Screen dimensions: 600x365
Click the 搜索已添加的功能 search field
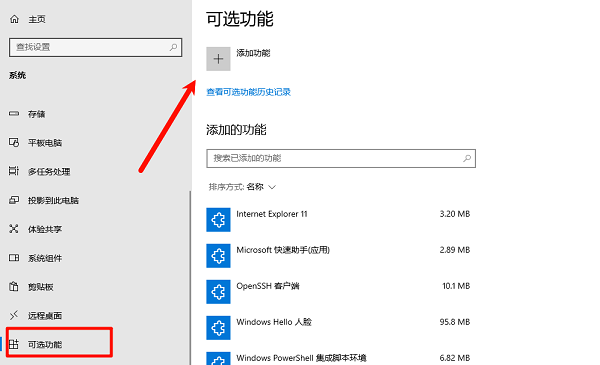[341, 158]
